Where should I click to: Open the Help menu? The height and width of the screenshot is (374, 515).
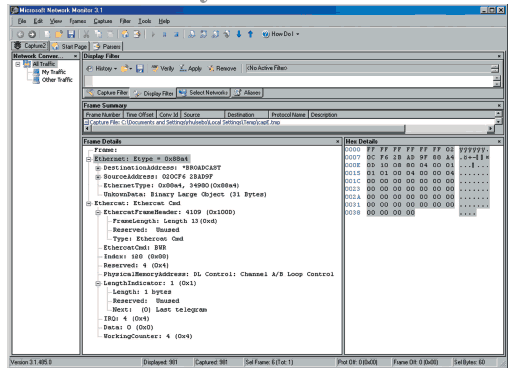[164, 21]
